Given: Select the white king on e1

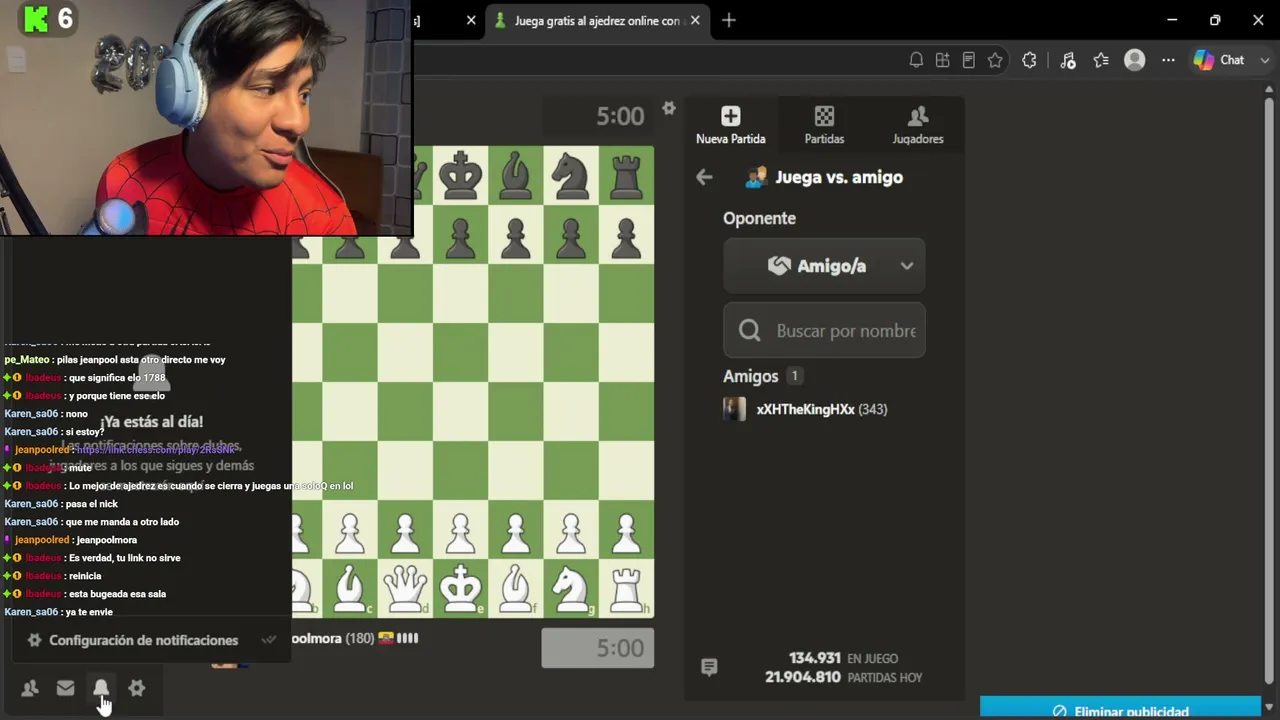Looking at the screenshot, I should (460, 589).
